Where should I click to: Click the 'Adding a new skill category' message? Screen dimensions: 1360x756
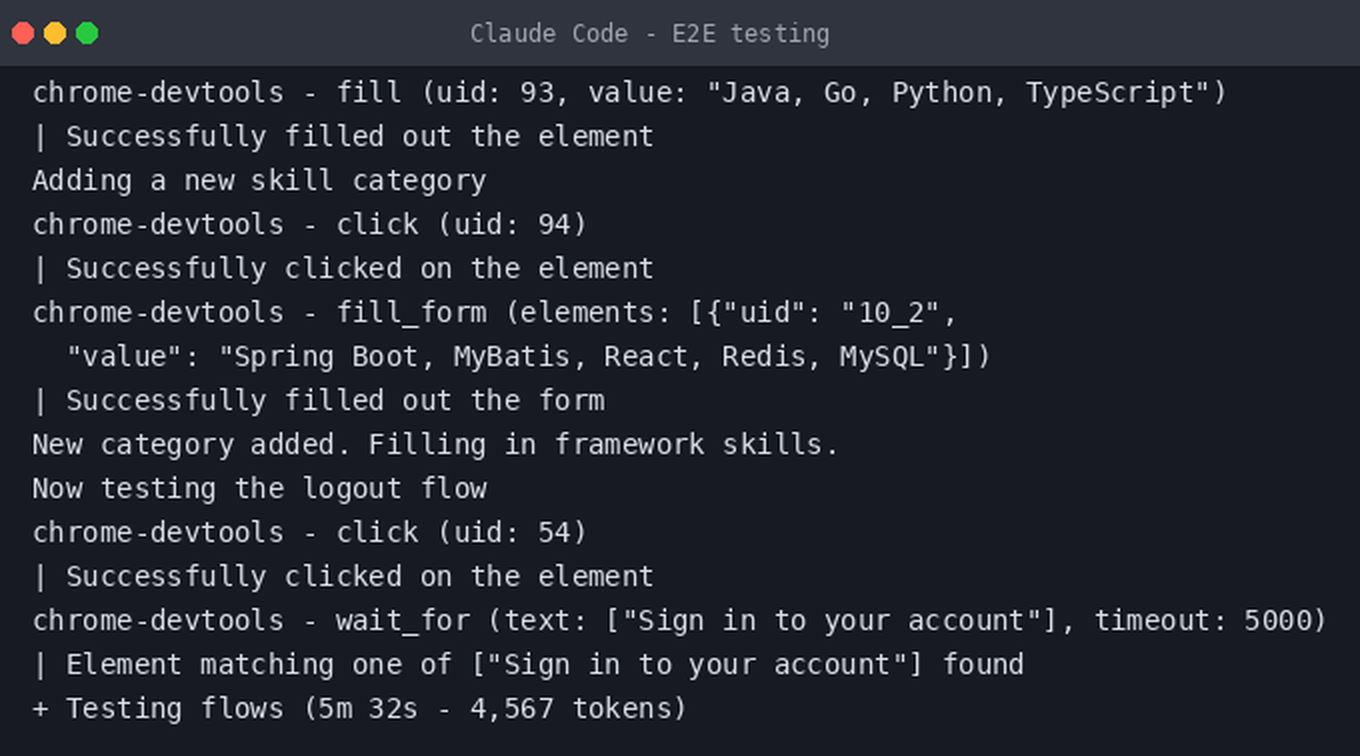(259, 181)
